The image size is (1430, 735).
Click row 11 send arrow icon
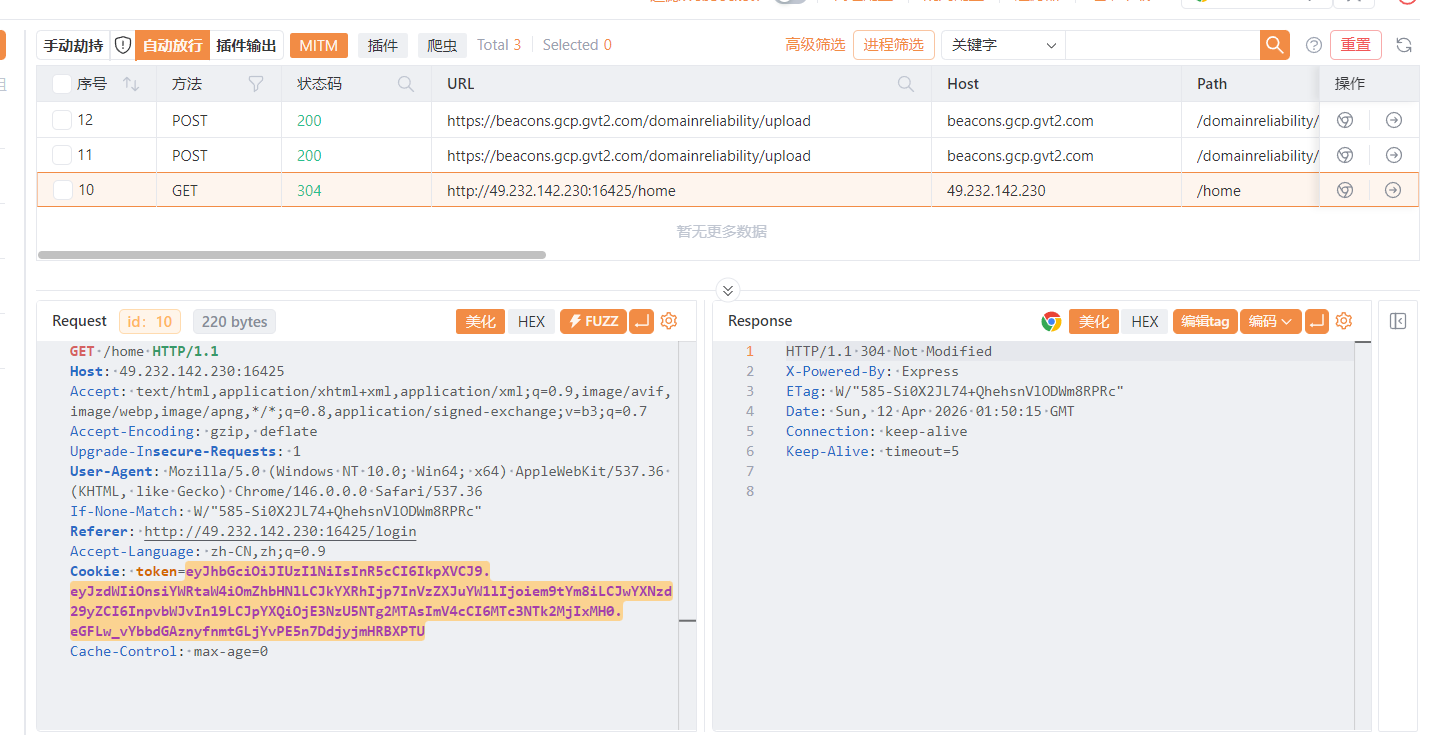coord(1393,155)
